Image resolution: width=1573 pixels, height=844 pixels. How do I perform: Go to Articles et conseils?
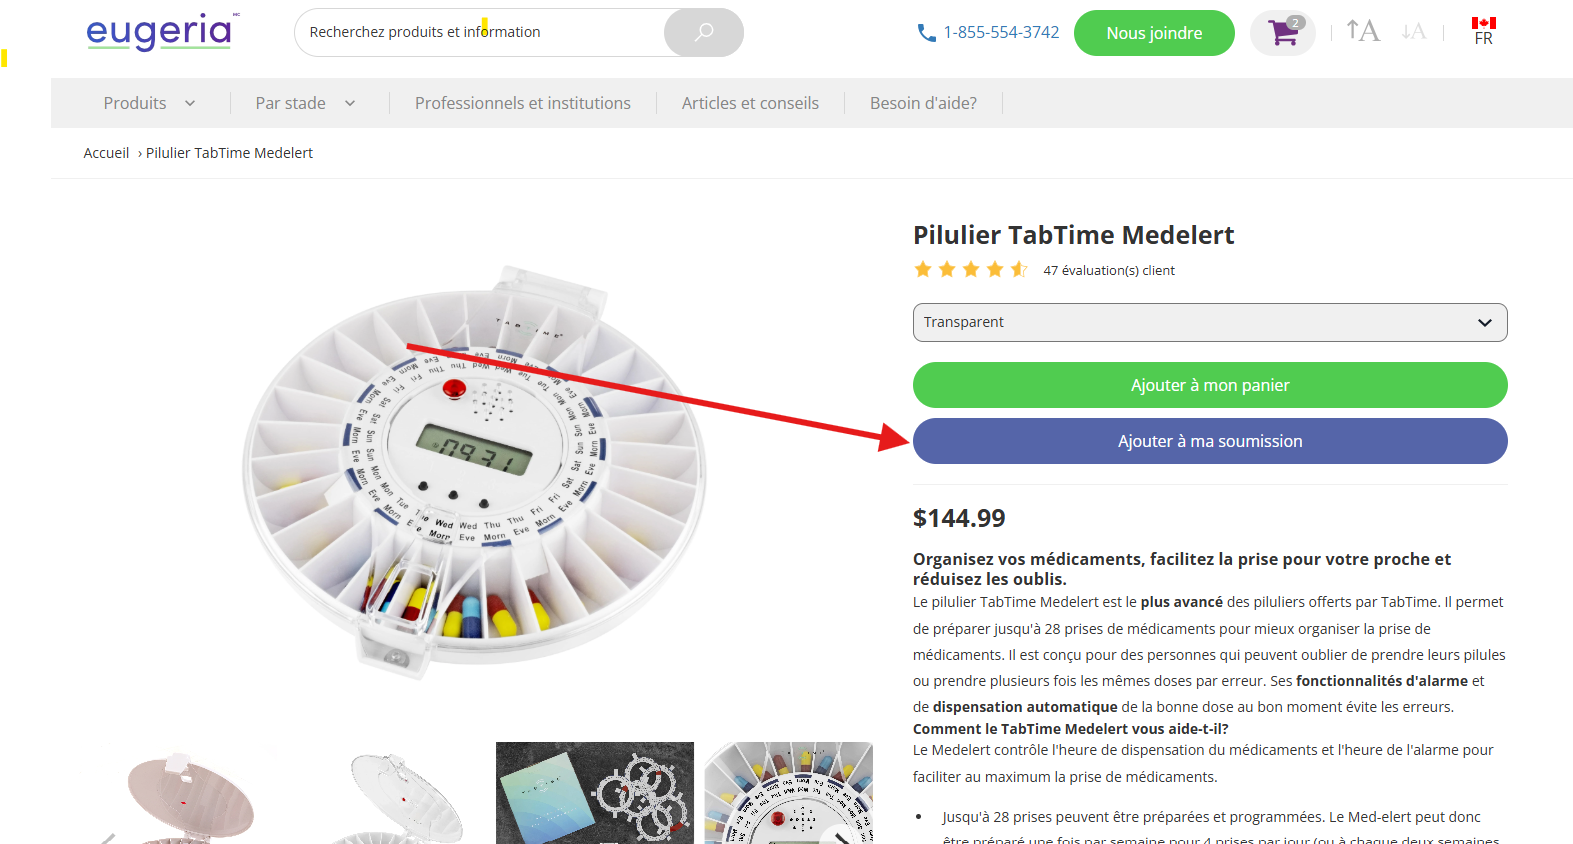pyautogui.click(x=750, y=103)
